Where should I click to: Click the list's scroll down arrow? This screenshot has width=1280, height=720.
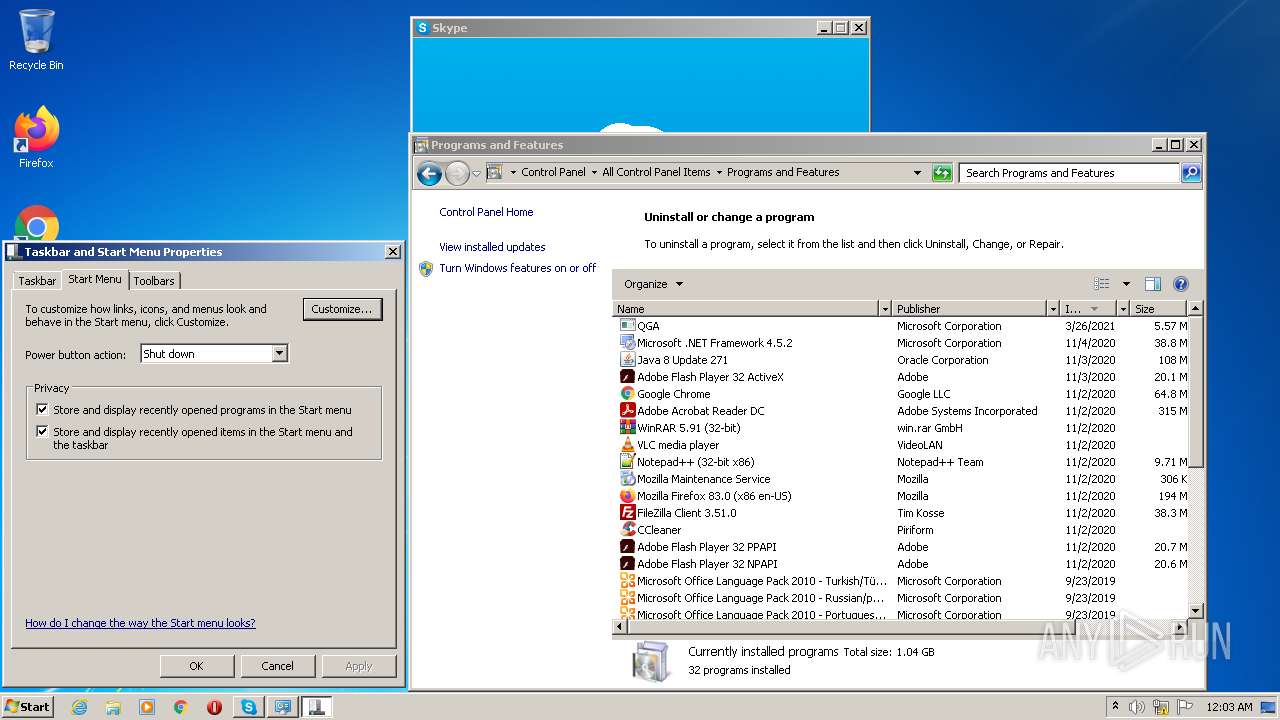[x=1195, y=610]
